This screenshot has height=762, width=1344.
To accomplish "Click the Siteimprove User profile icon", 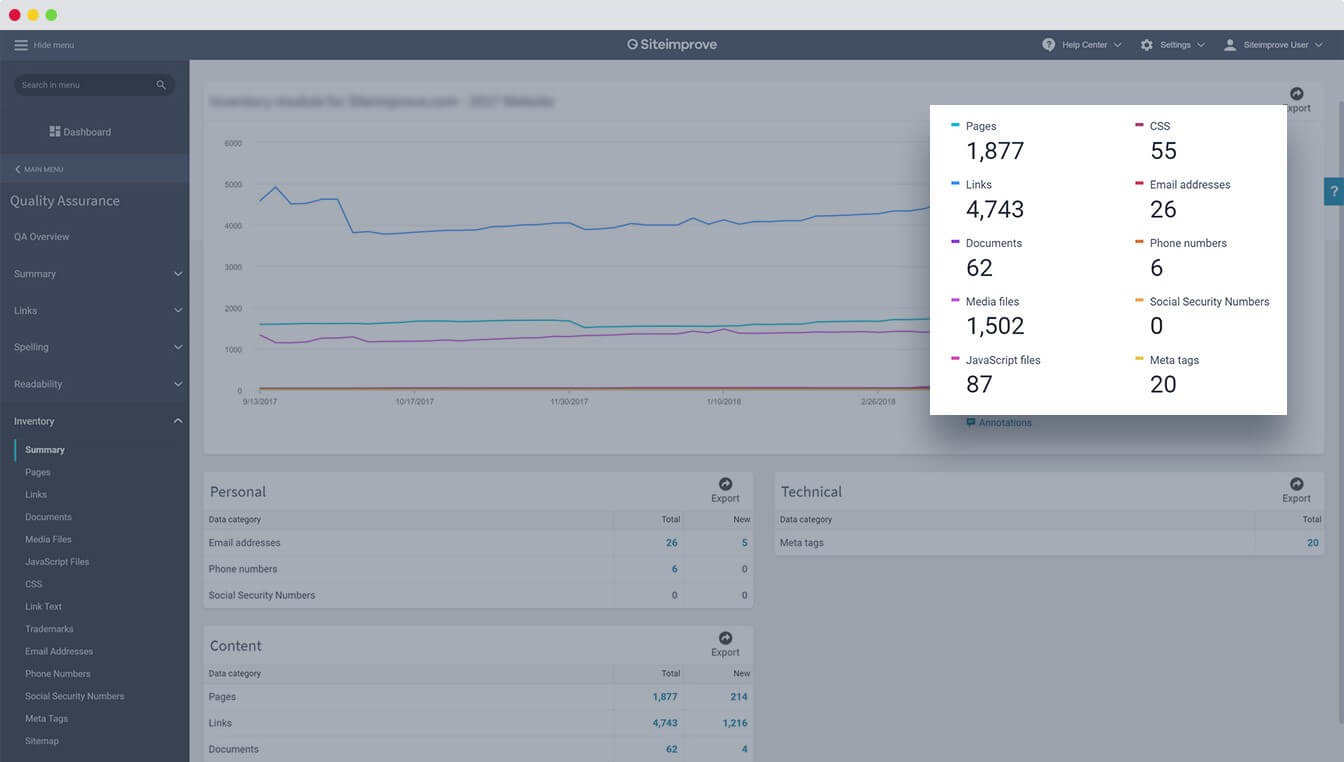I will pos(1230,45).
